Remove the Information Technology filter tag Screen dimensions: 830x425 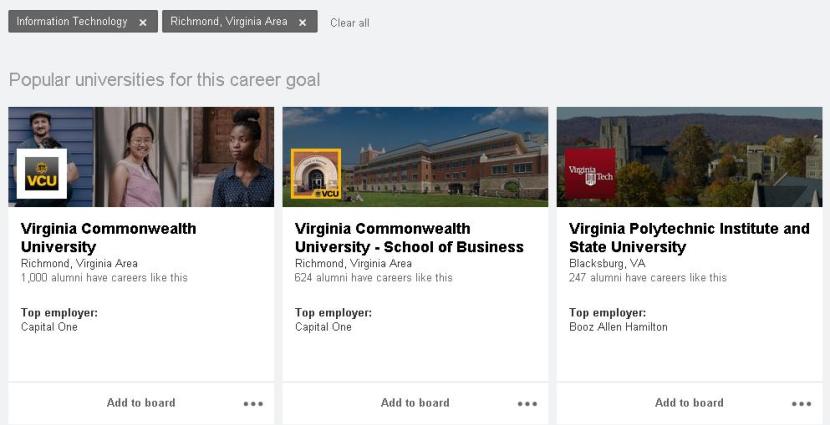click(143, 22)
